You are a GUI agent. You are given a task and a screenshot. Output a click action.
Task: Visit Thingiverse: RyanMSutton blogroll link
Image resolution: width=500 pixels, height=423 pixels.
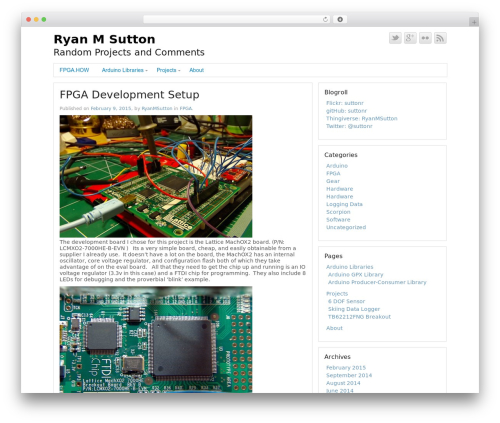point(362,118)
